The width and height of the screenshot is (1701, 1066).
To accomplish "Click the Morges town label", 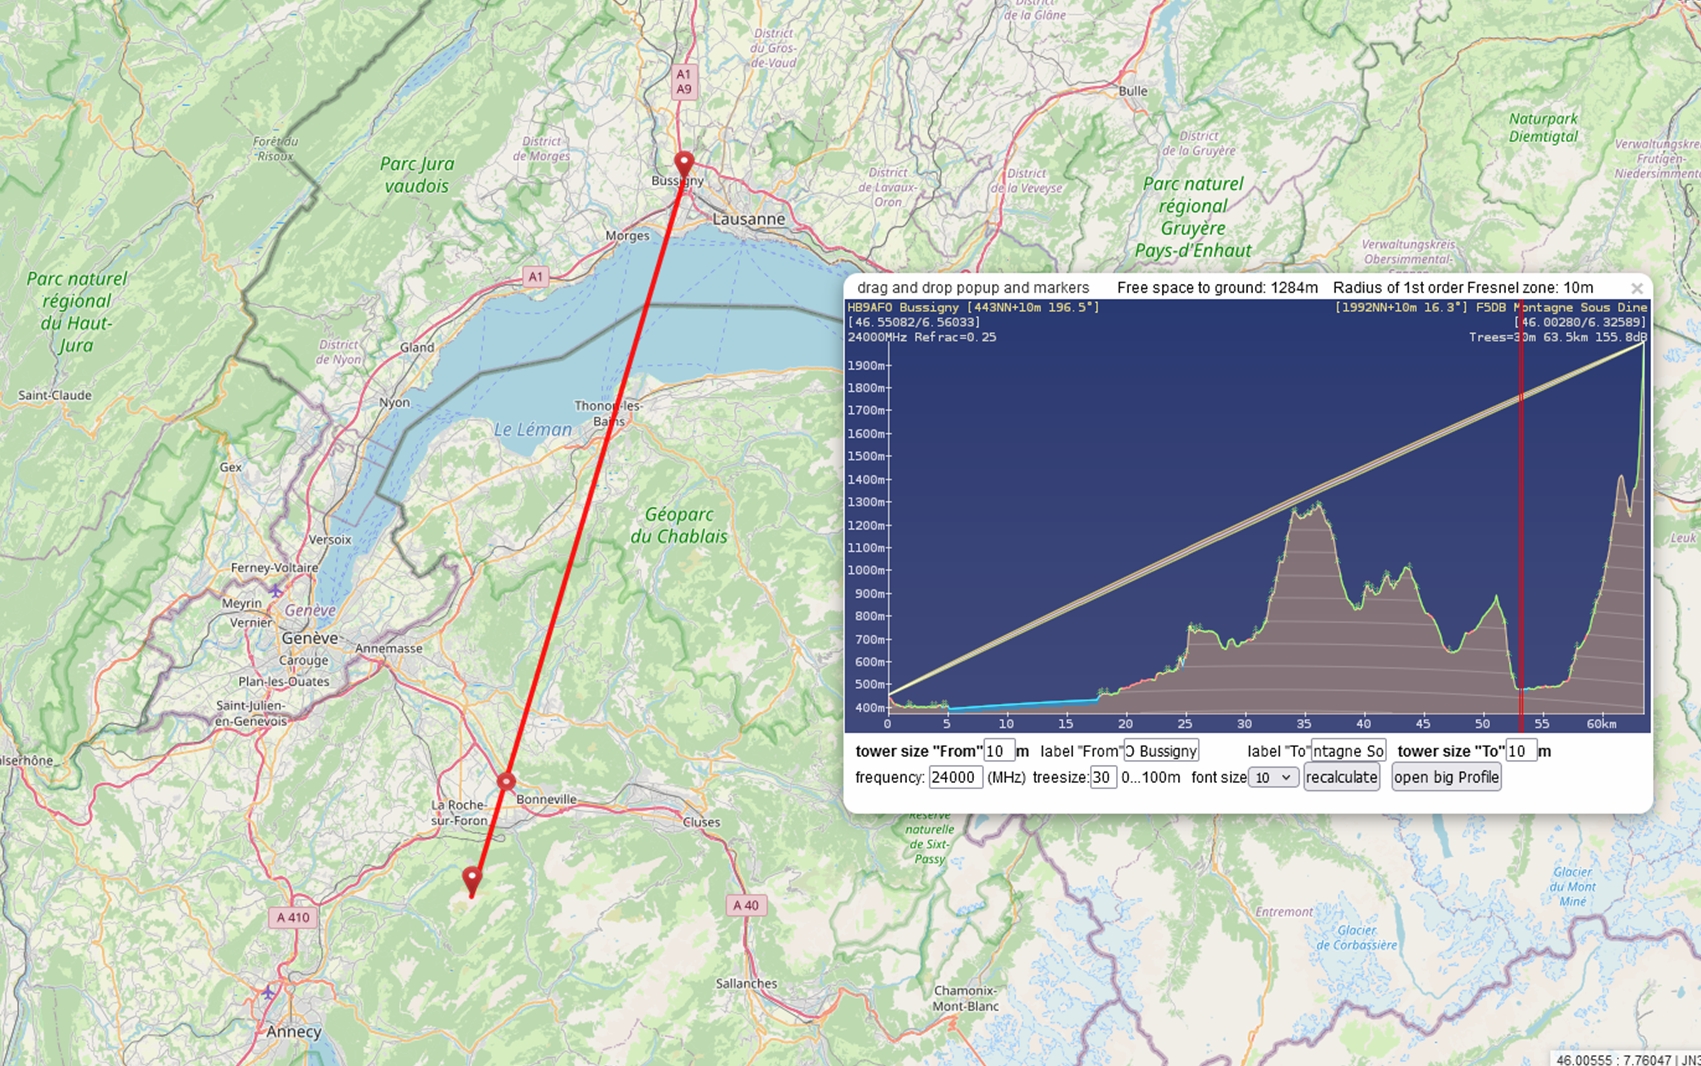I will click(x=627, y=236).
